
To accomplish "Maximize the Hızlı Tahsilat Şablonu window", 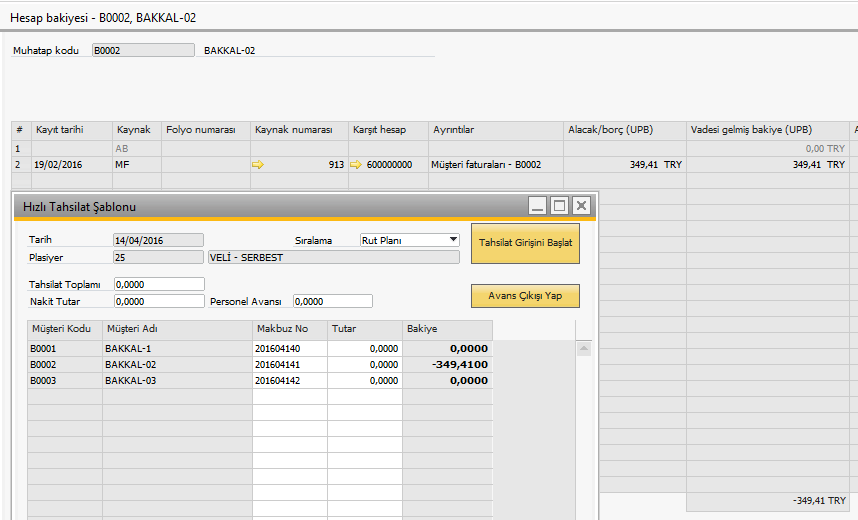I will [559, 206].
